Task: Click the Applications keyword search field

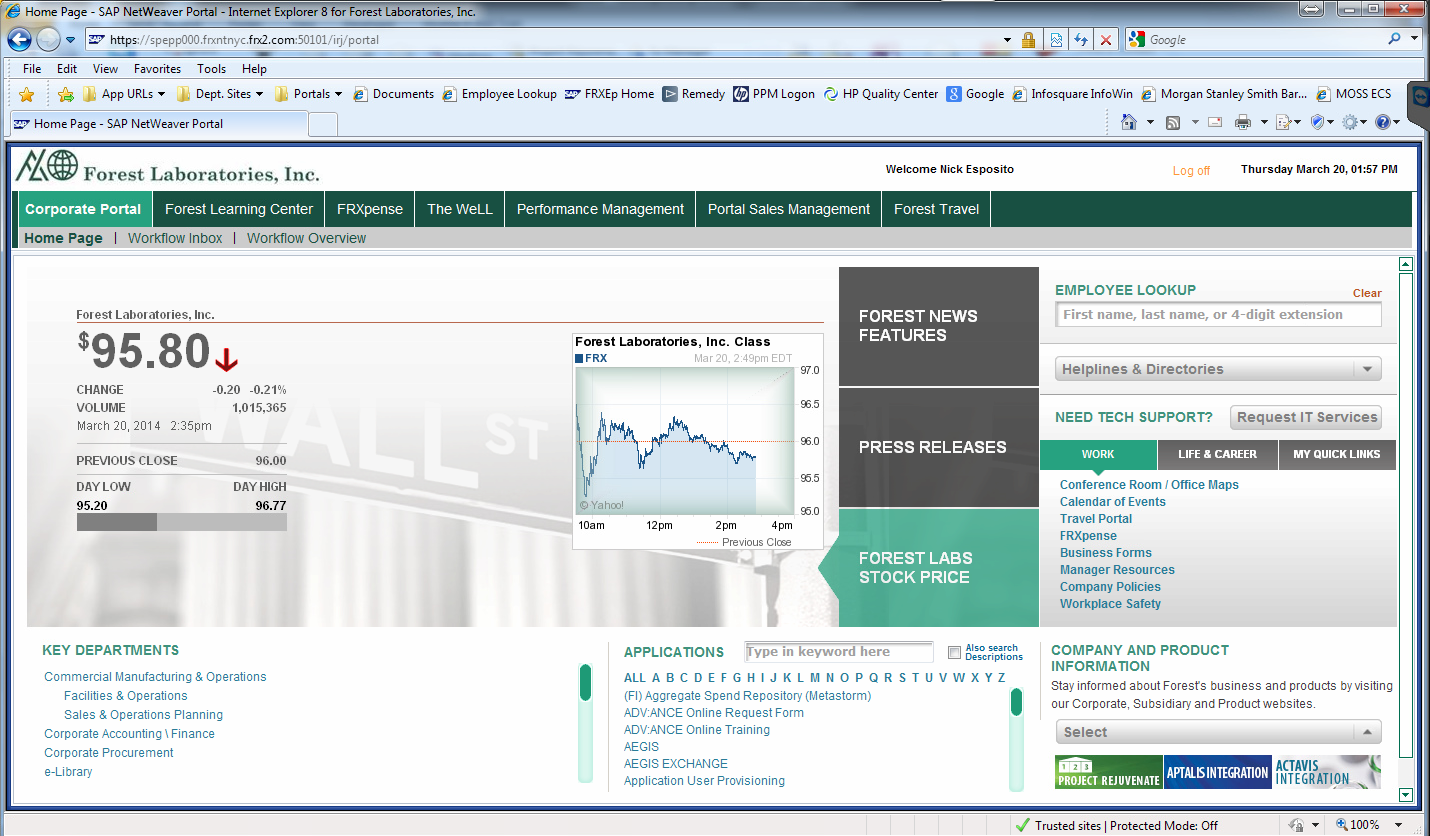Action: (x=839, y=652)
